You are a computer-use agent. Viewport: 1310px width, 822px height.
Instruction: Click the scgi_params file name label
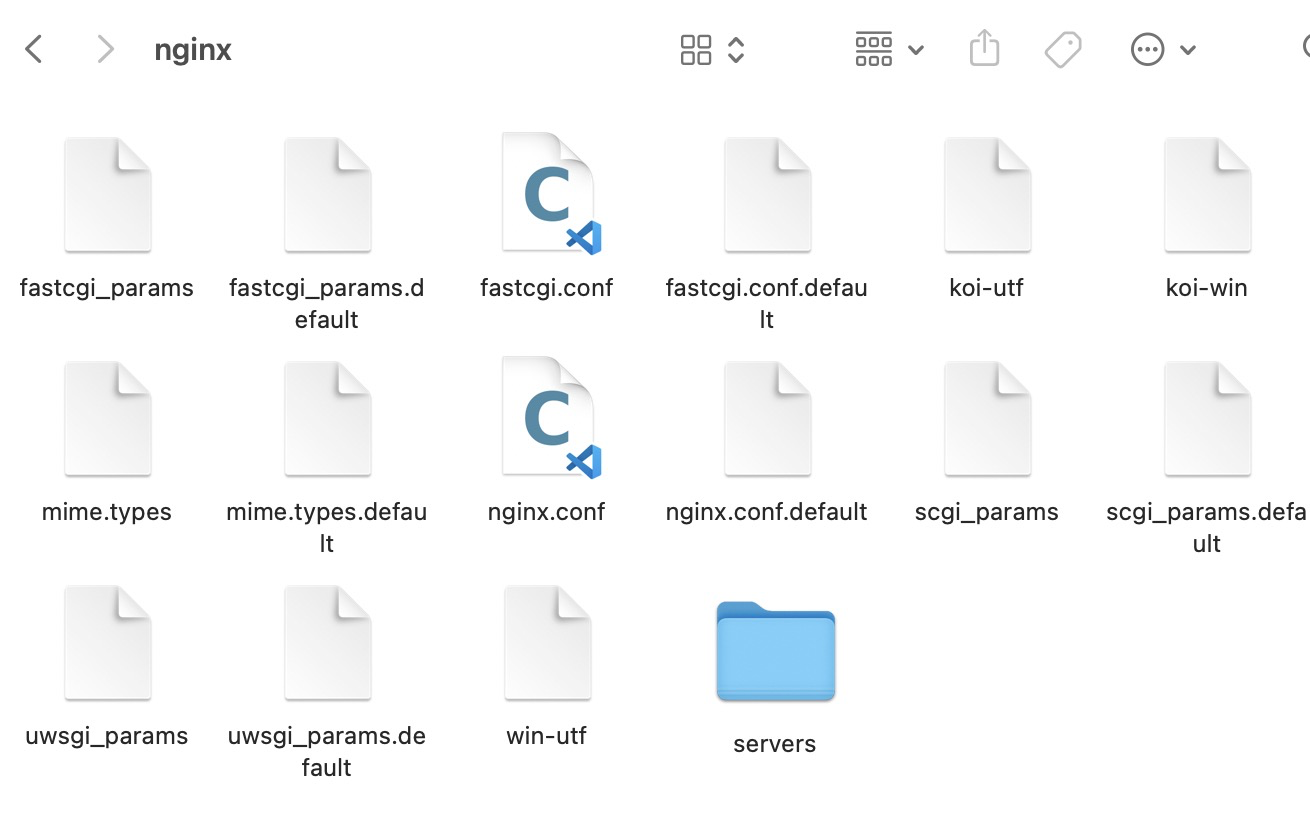987,513
